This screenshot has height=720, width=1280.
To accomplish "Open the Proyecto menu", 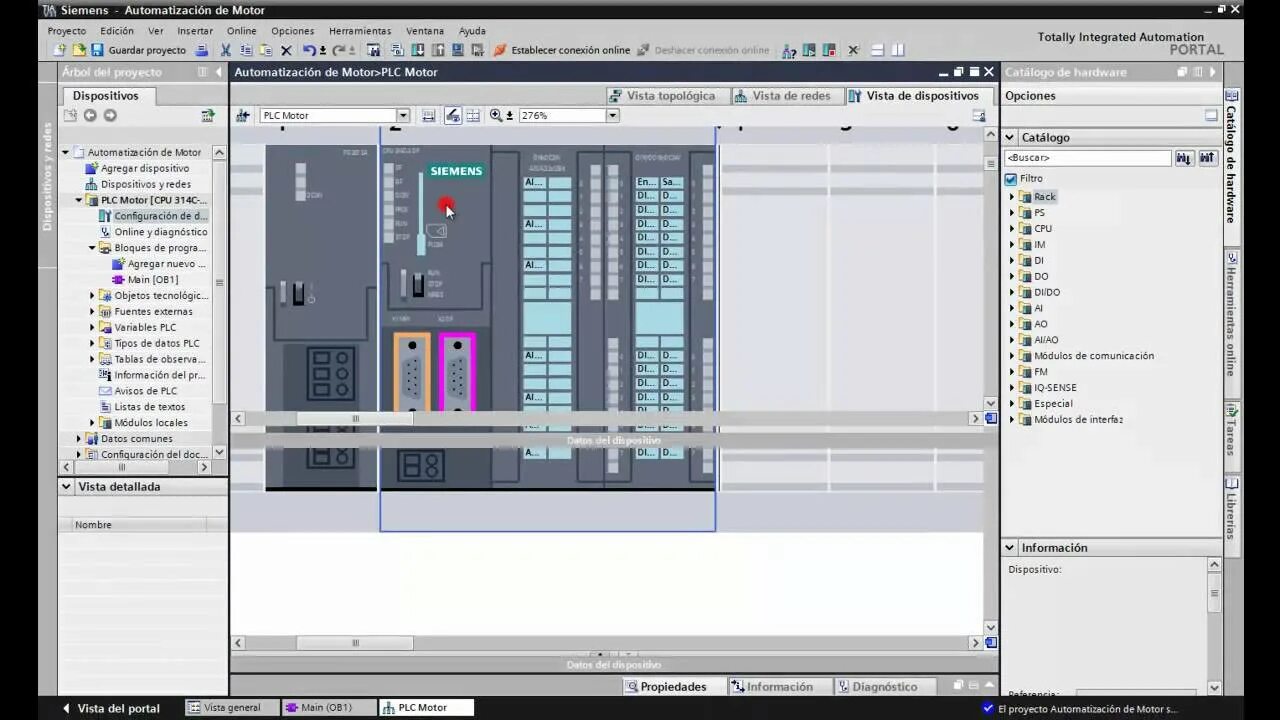I will [67, 31].
